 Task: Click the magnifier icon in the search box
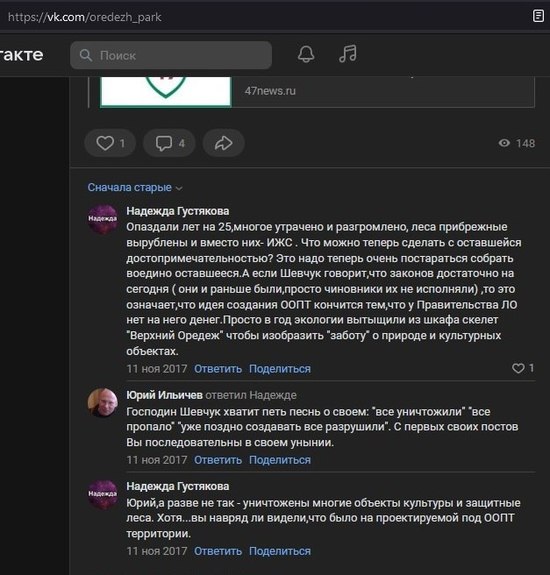click(86, 55)
